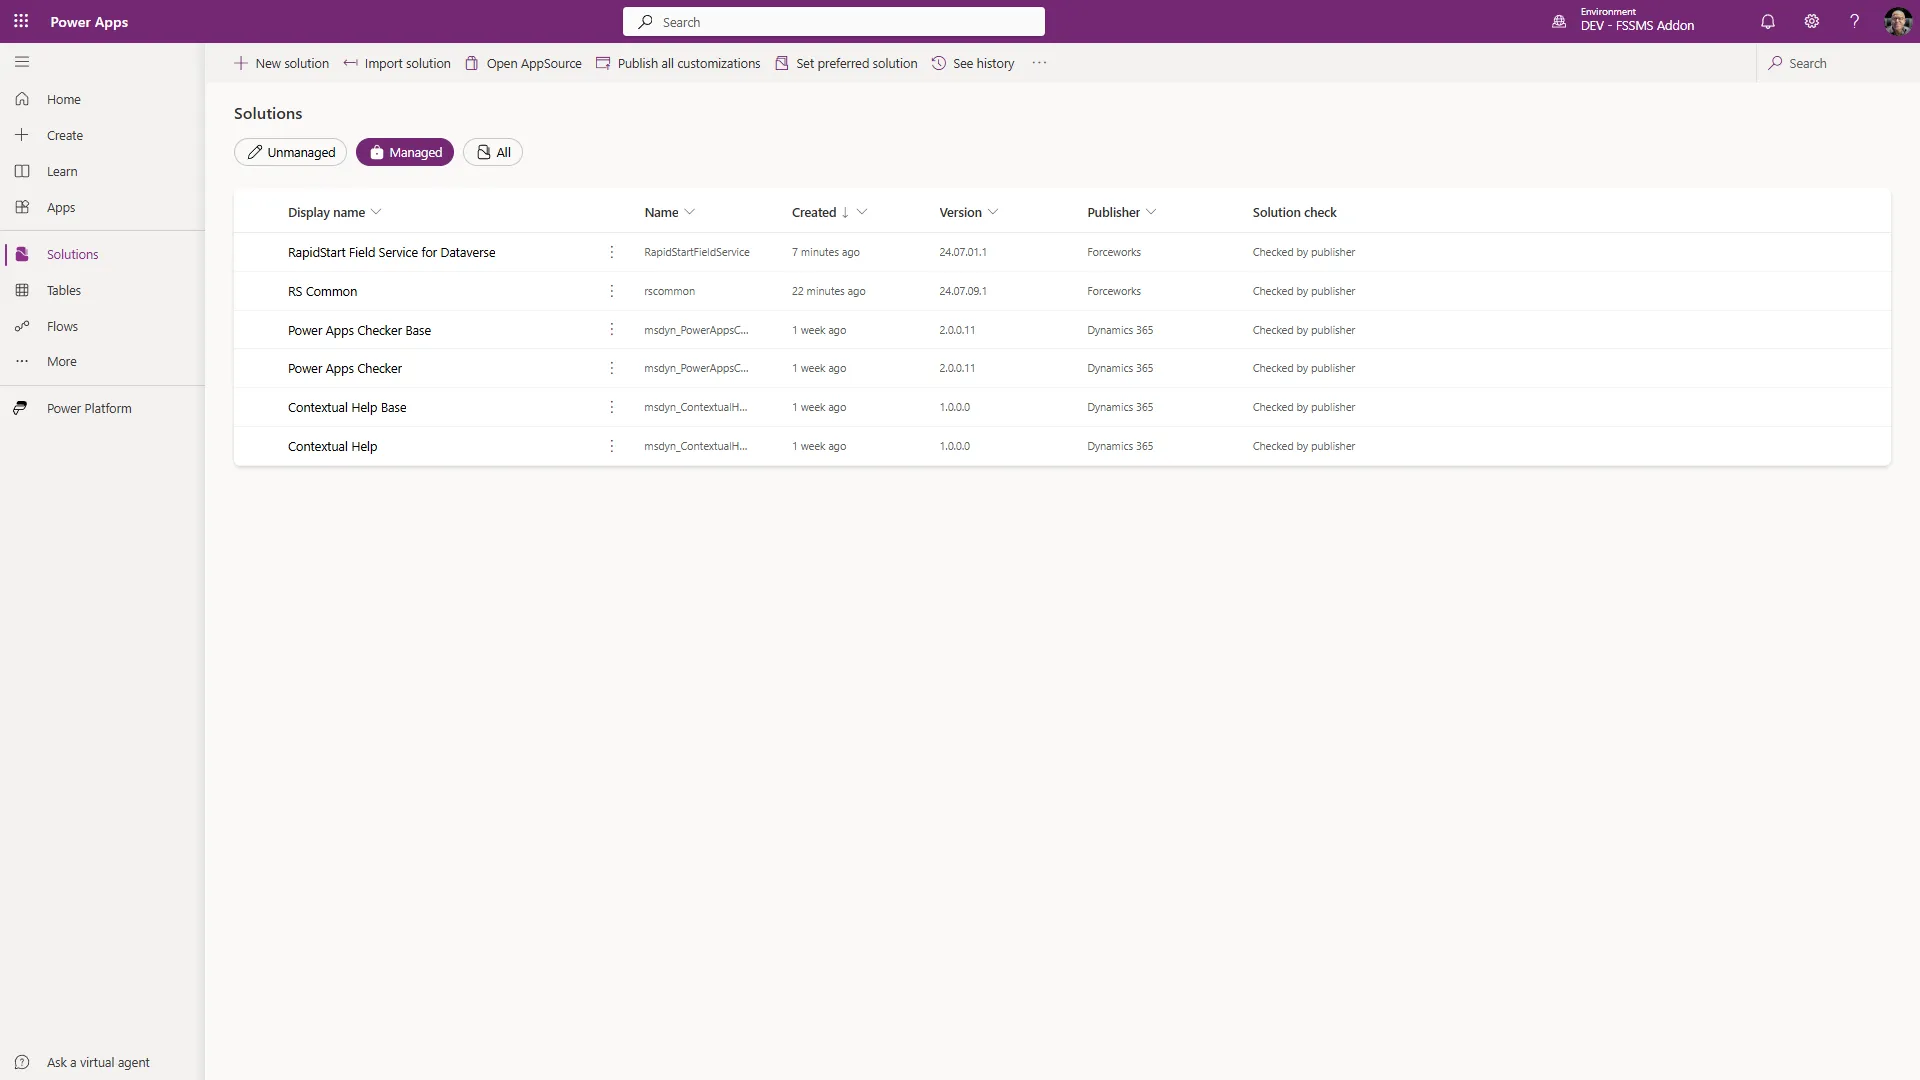Open the commands overflow ellipsis menu
Viewport: 1920px width, 1080px height.
click(x=1038, y=62)
